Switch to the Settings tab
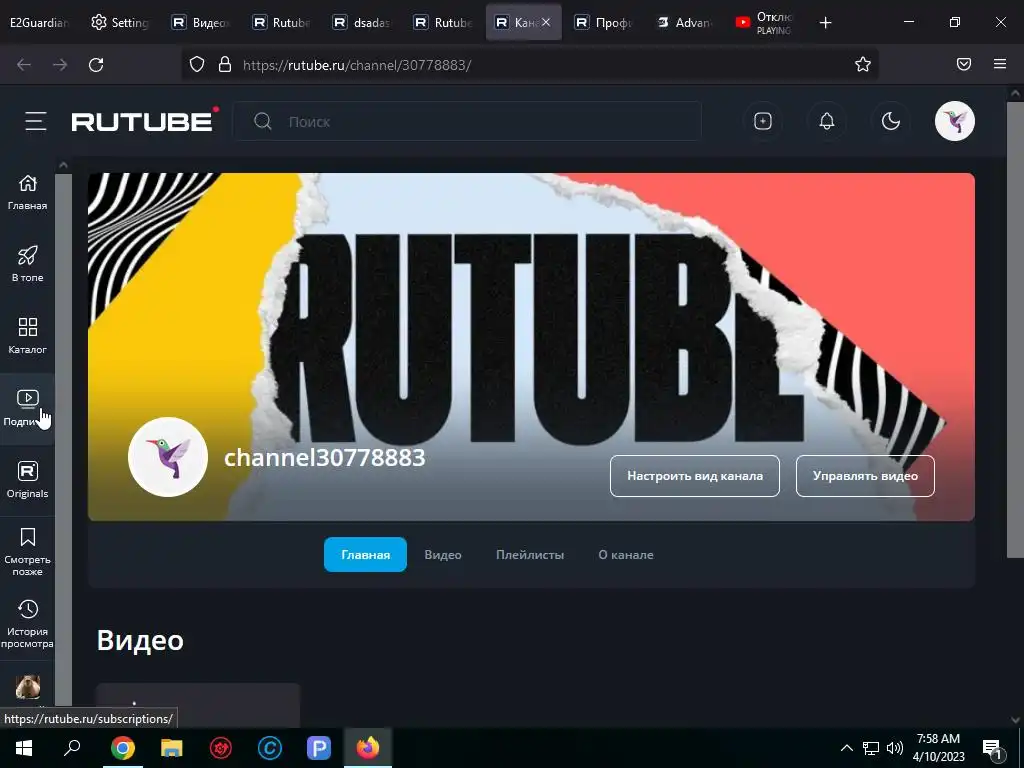The height and width of the screenshot is (768, 1024). click(x=120, y=23)
